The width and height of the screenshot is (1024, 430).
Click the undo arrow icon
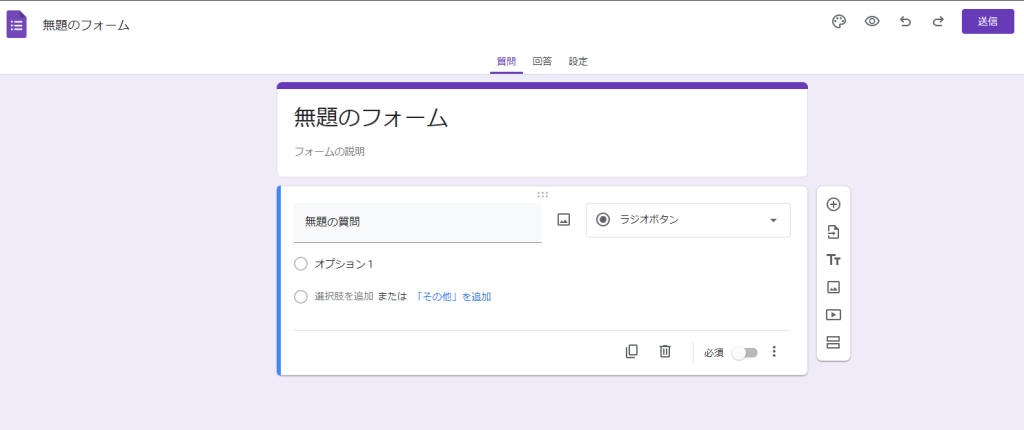905,21
